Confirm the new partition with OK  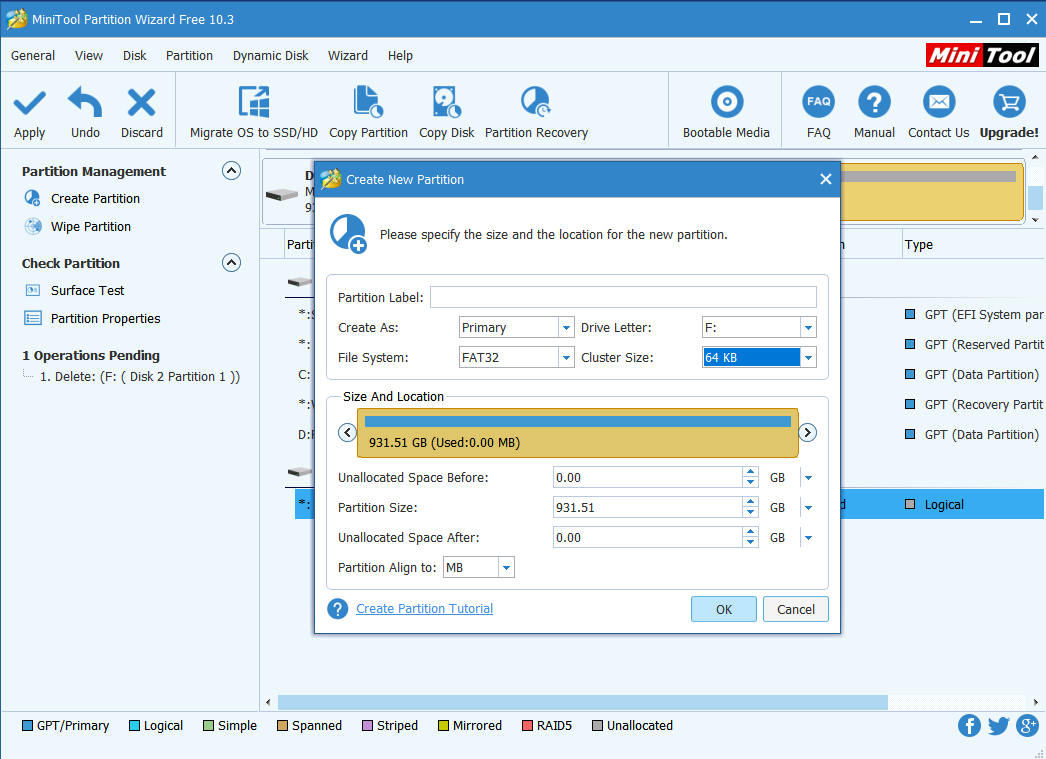click(x=723, y=609)
